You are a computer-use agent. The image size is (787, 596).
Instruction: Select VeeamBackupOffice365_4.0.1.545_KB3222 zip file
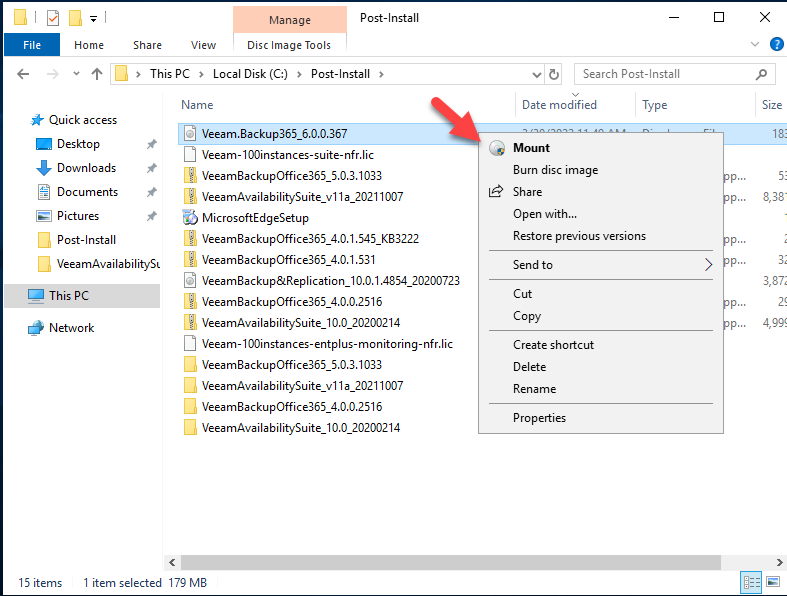(310, 239)
